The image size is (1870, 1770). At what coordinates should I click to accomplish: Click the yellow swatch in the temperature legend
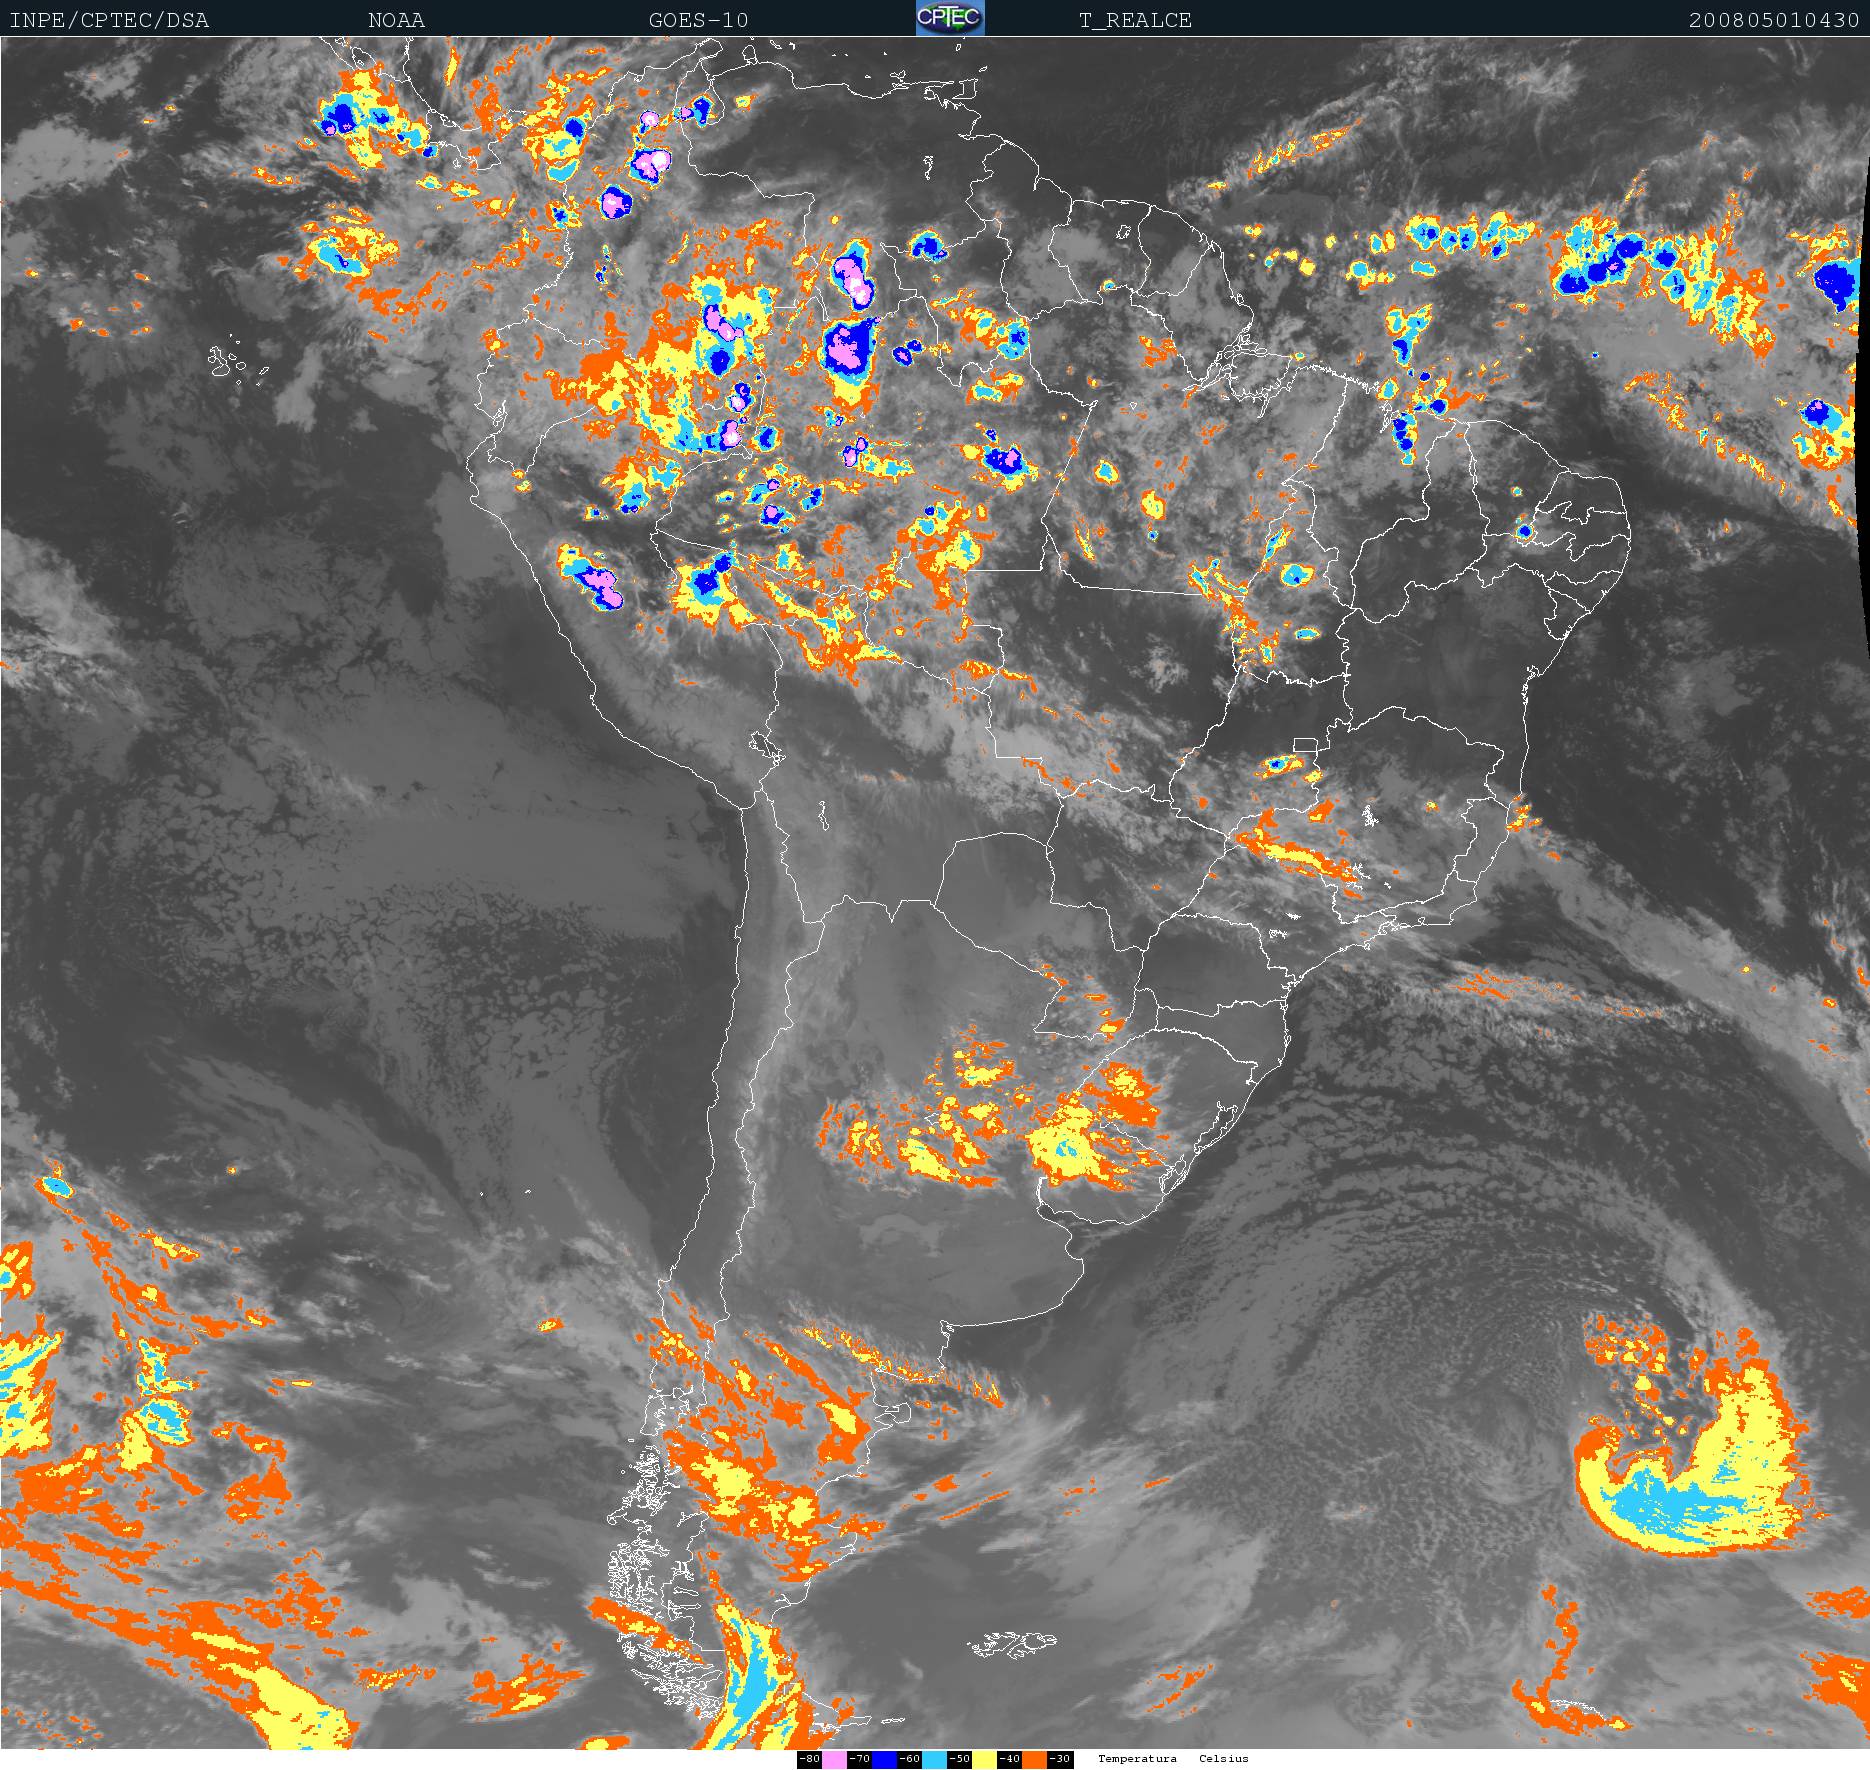click(x=984, y=1759)
